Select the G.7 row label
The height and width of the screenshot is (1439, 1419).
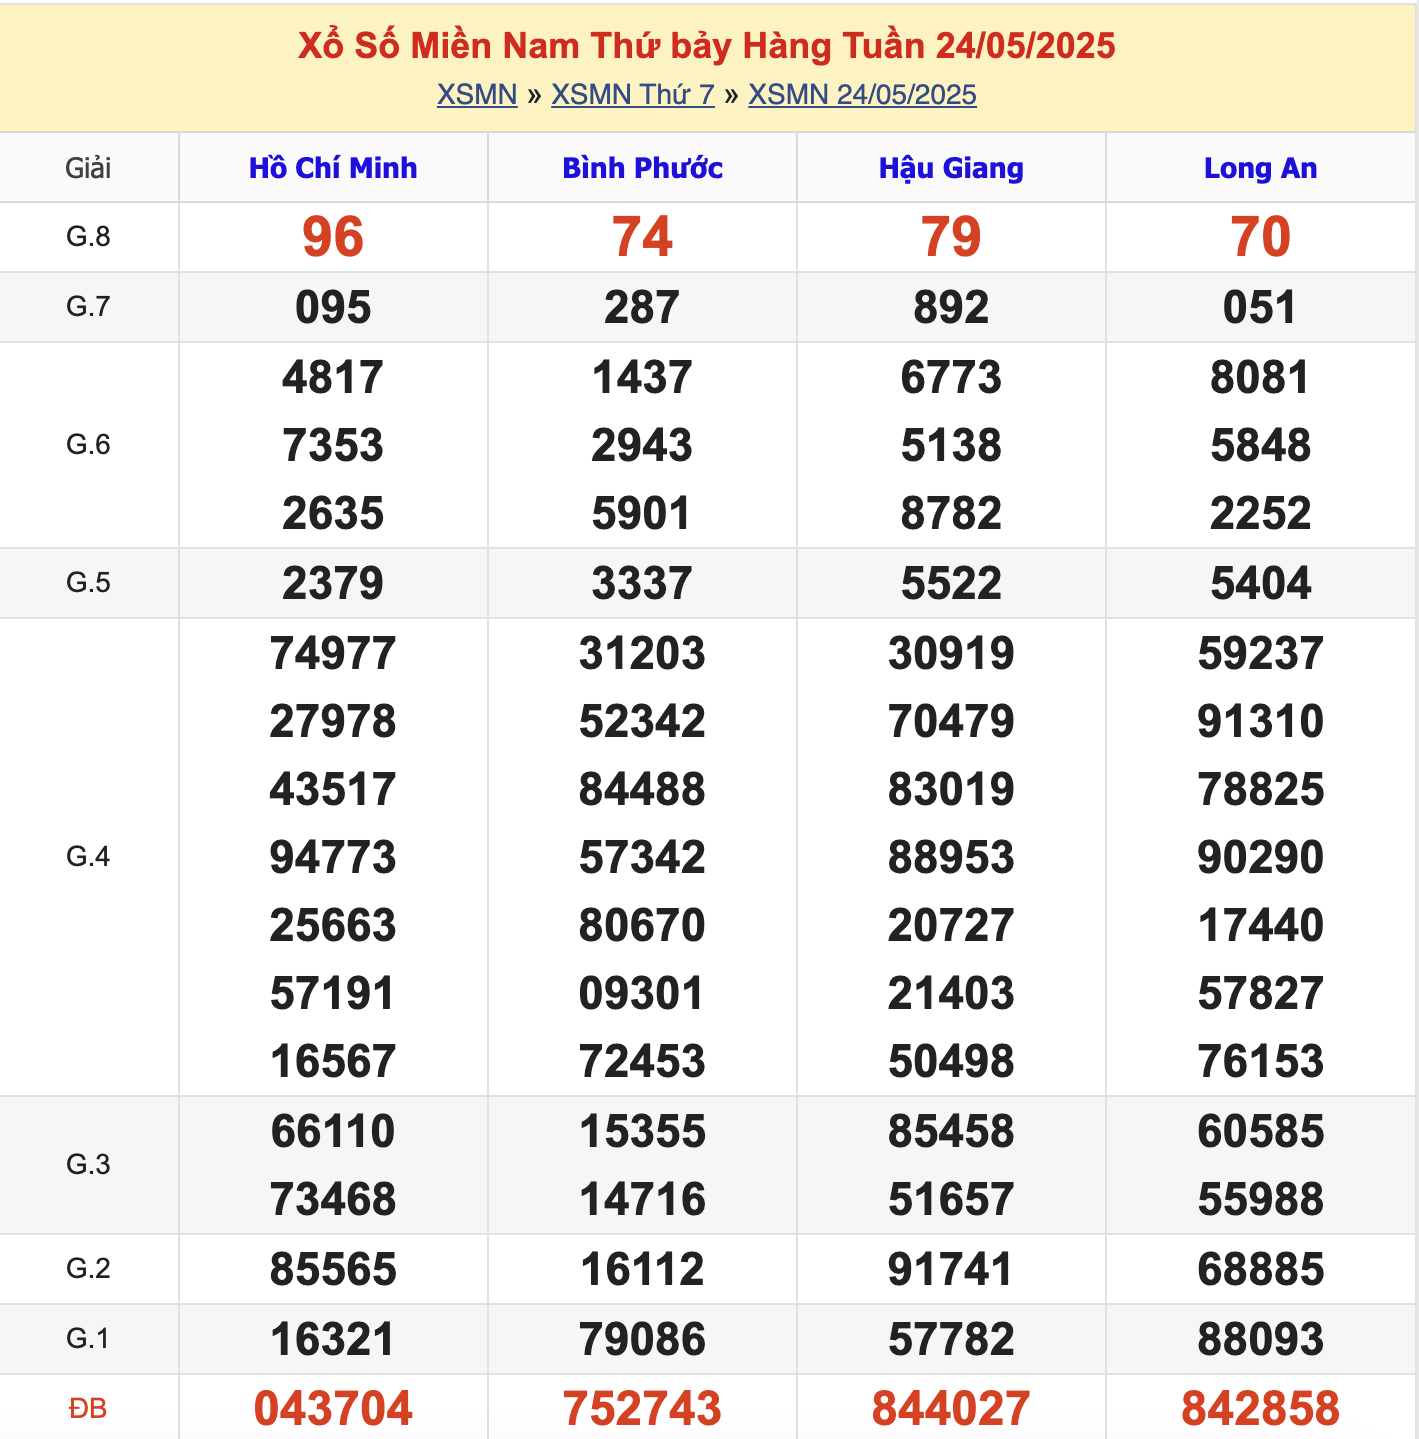click(88, 307)
